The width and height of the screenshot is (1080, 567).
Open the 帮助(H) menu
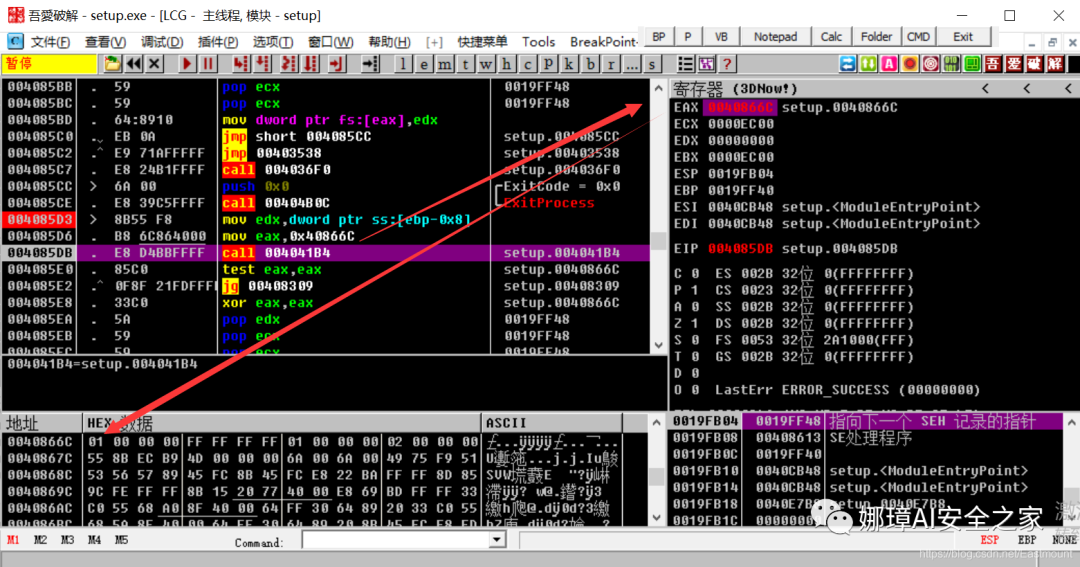coord(389,42)
